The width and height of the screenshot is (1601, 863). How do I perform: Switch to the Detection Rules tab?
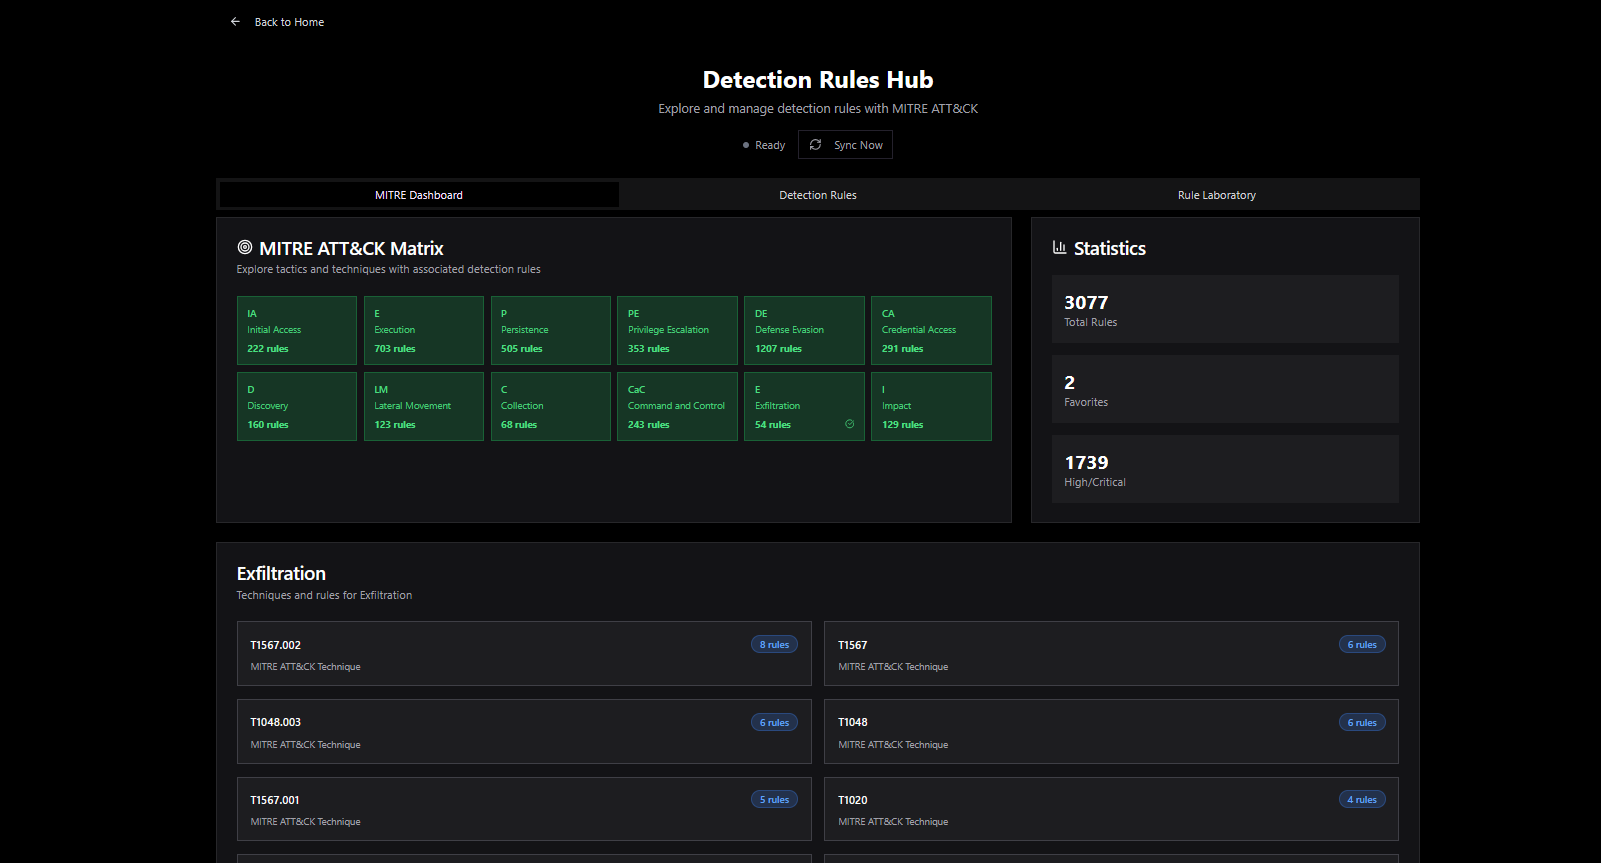pos(817,195)
